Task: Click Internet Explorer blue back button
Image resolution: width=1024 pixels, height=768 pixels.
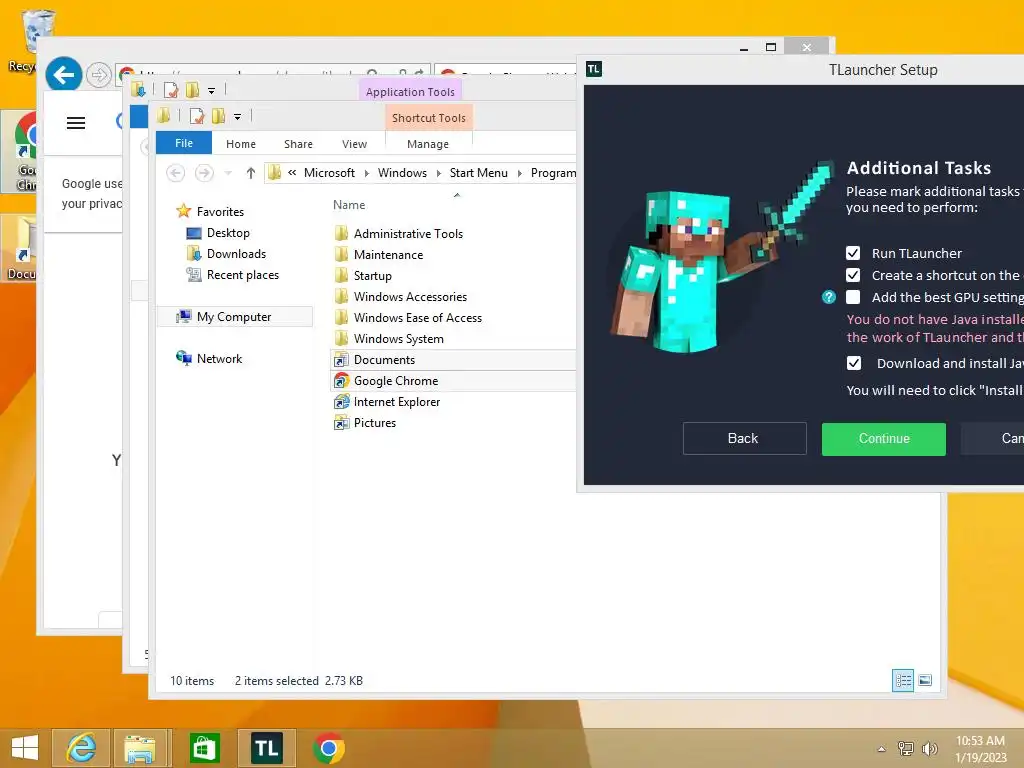Action: point(63,75)
